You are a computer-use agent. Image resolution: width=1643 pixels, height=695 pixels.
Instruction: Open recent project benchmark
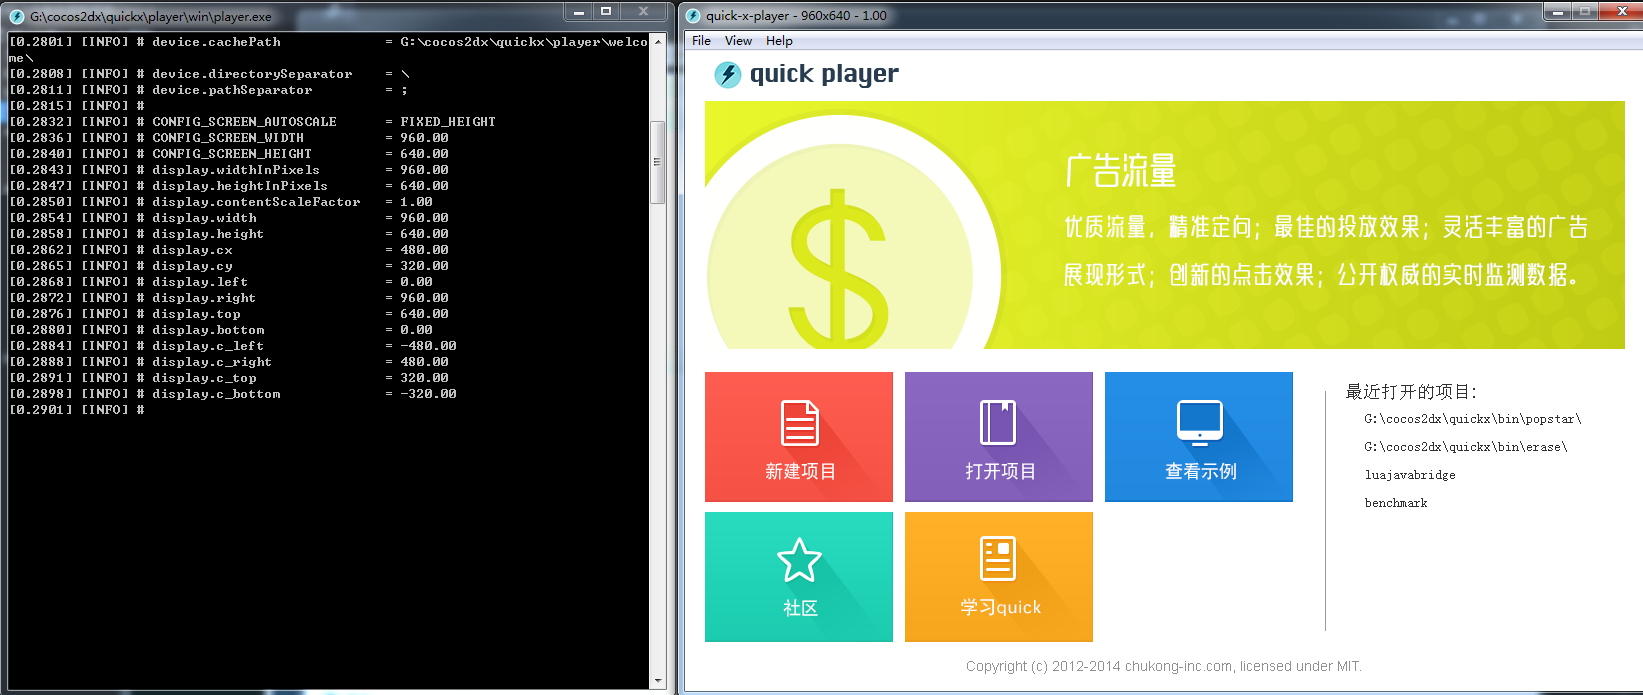point(1396,503)
